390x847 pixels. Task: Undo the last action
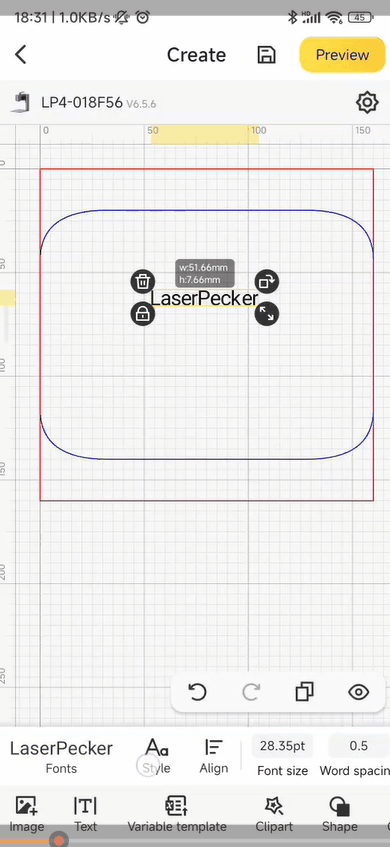pos(197,692)
